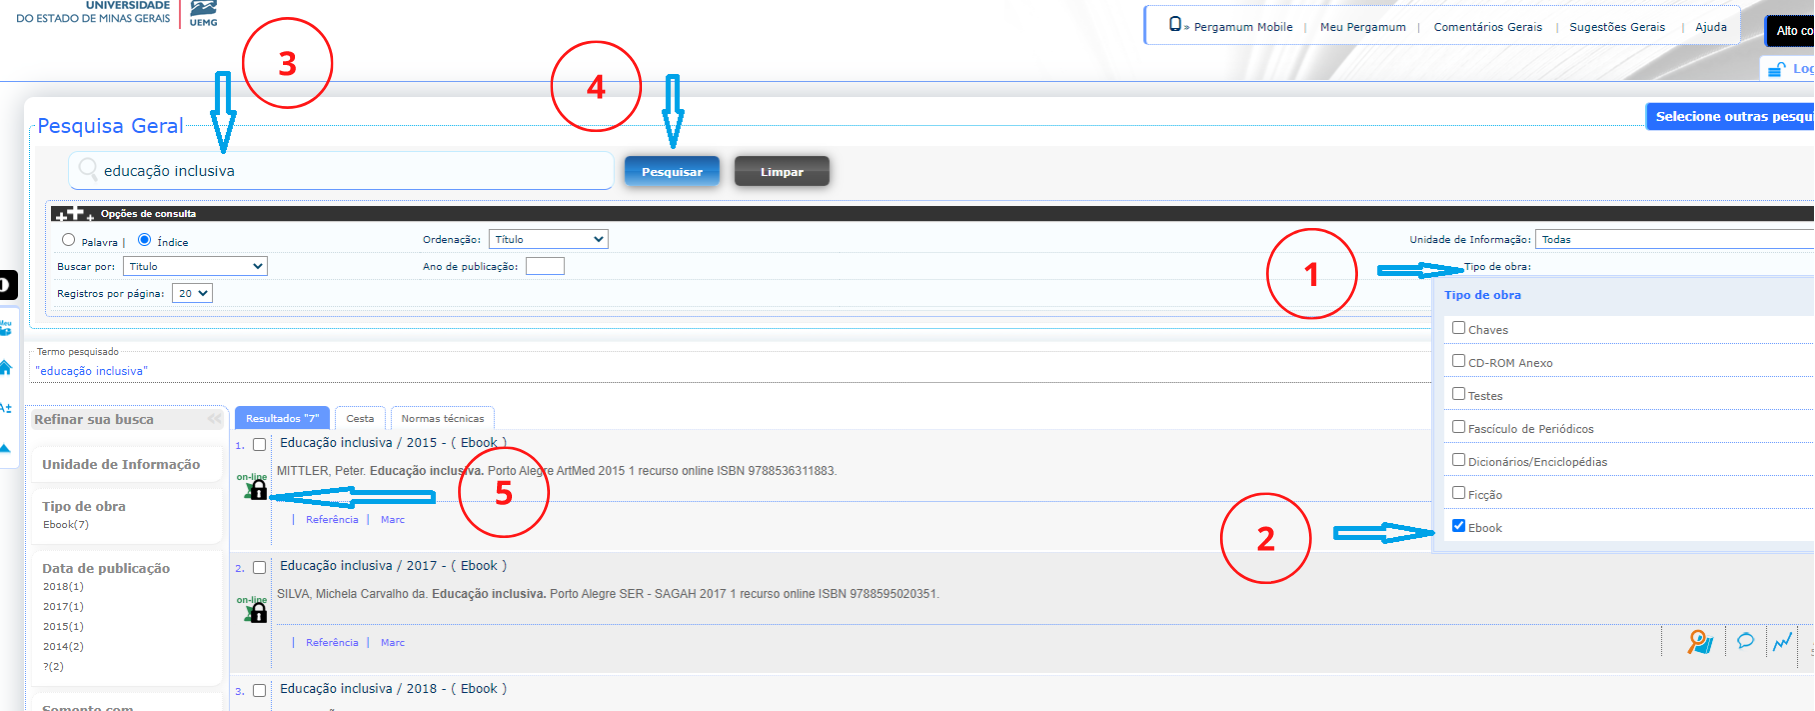Click the Meu Pergamum link
Image resolution: width=1815 pixels, height=711 pixels.
coord(1362,27)
